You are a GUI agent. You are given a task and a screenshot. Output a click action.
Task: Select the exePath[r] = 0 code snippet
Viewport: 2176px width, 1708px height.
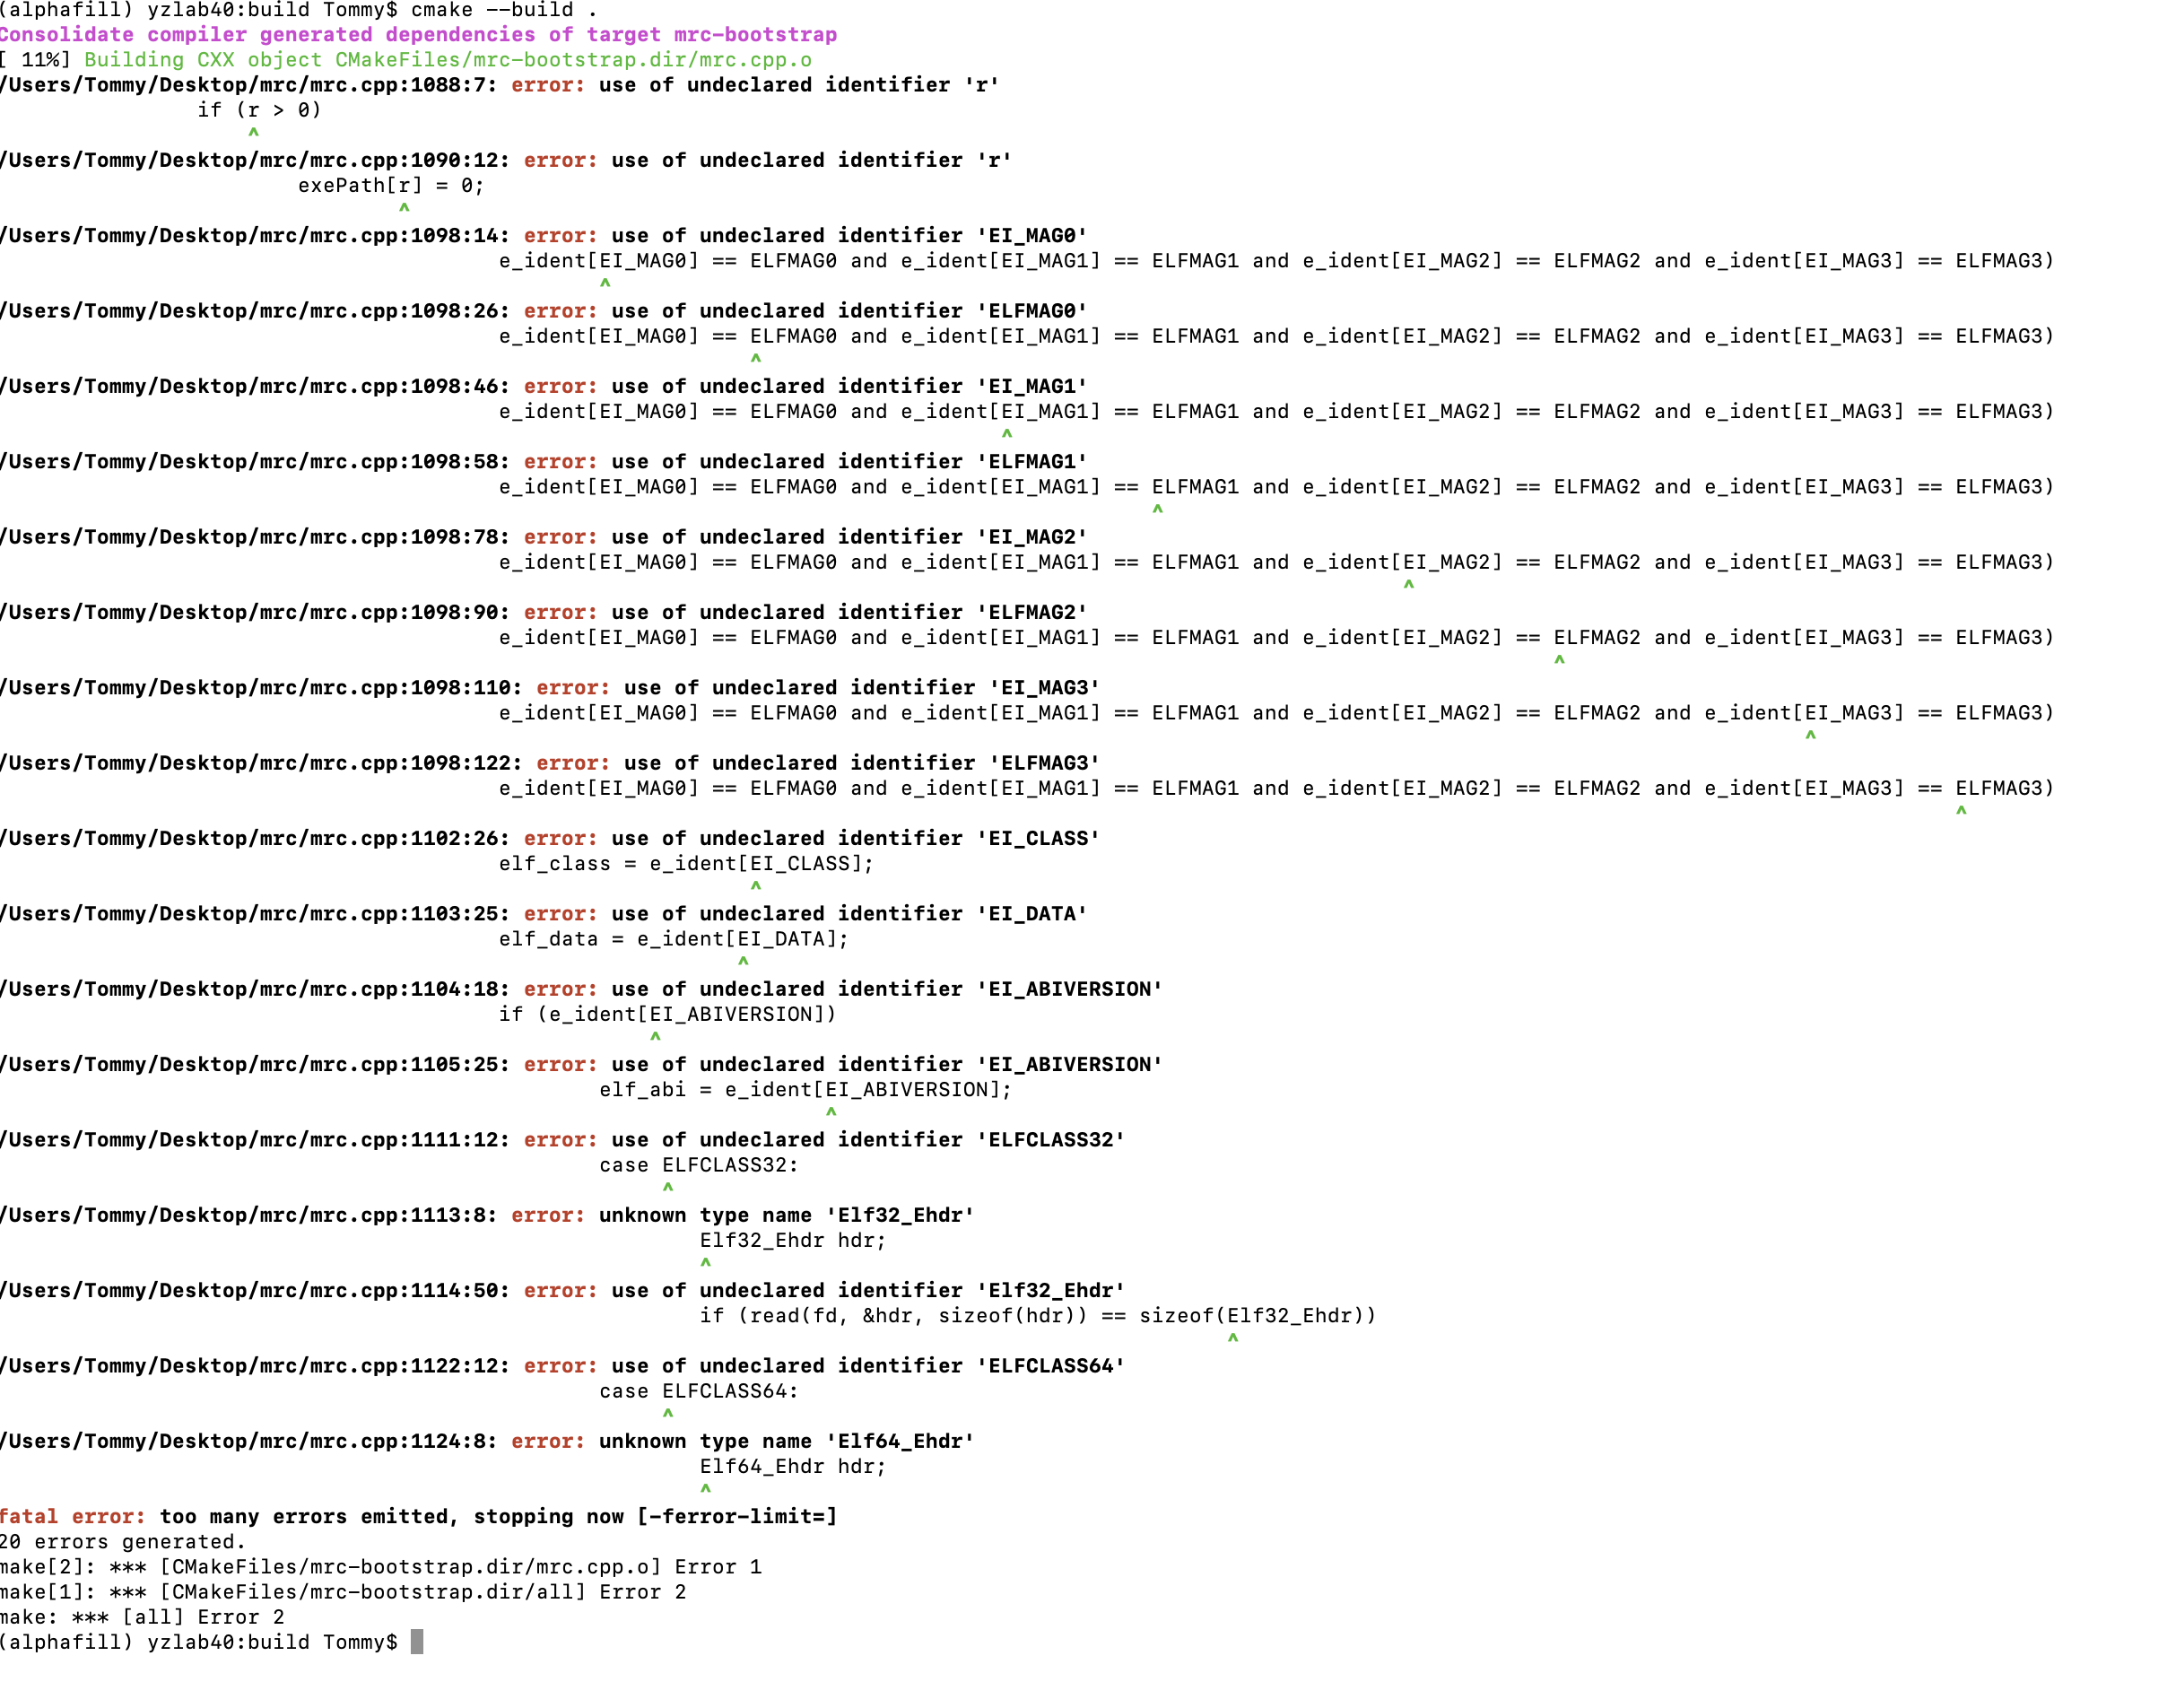coord(390,184)
